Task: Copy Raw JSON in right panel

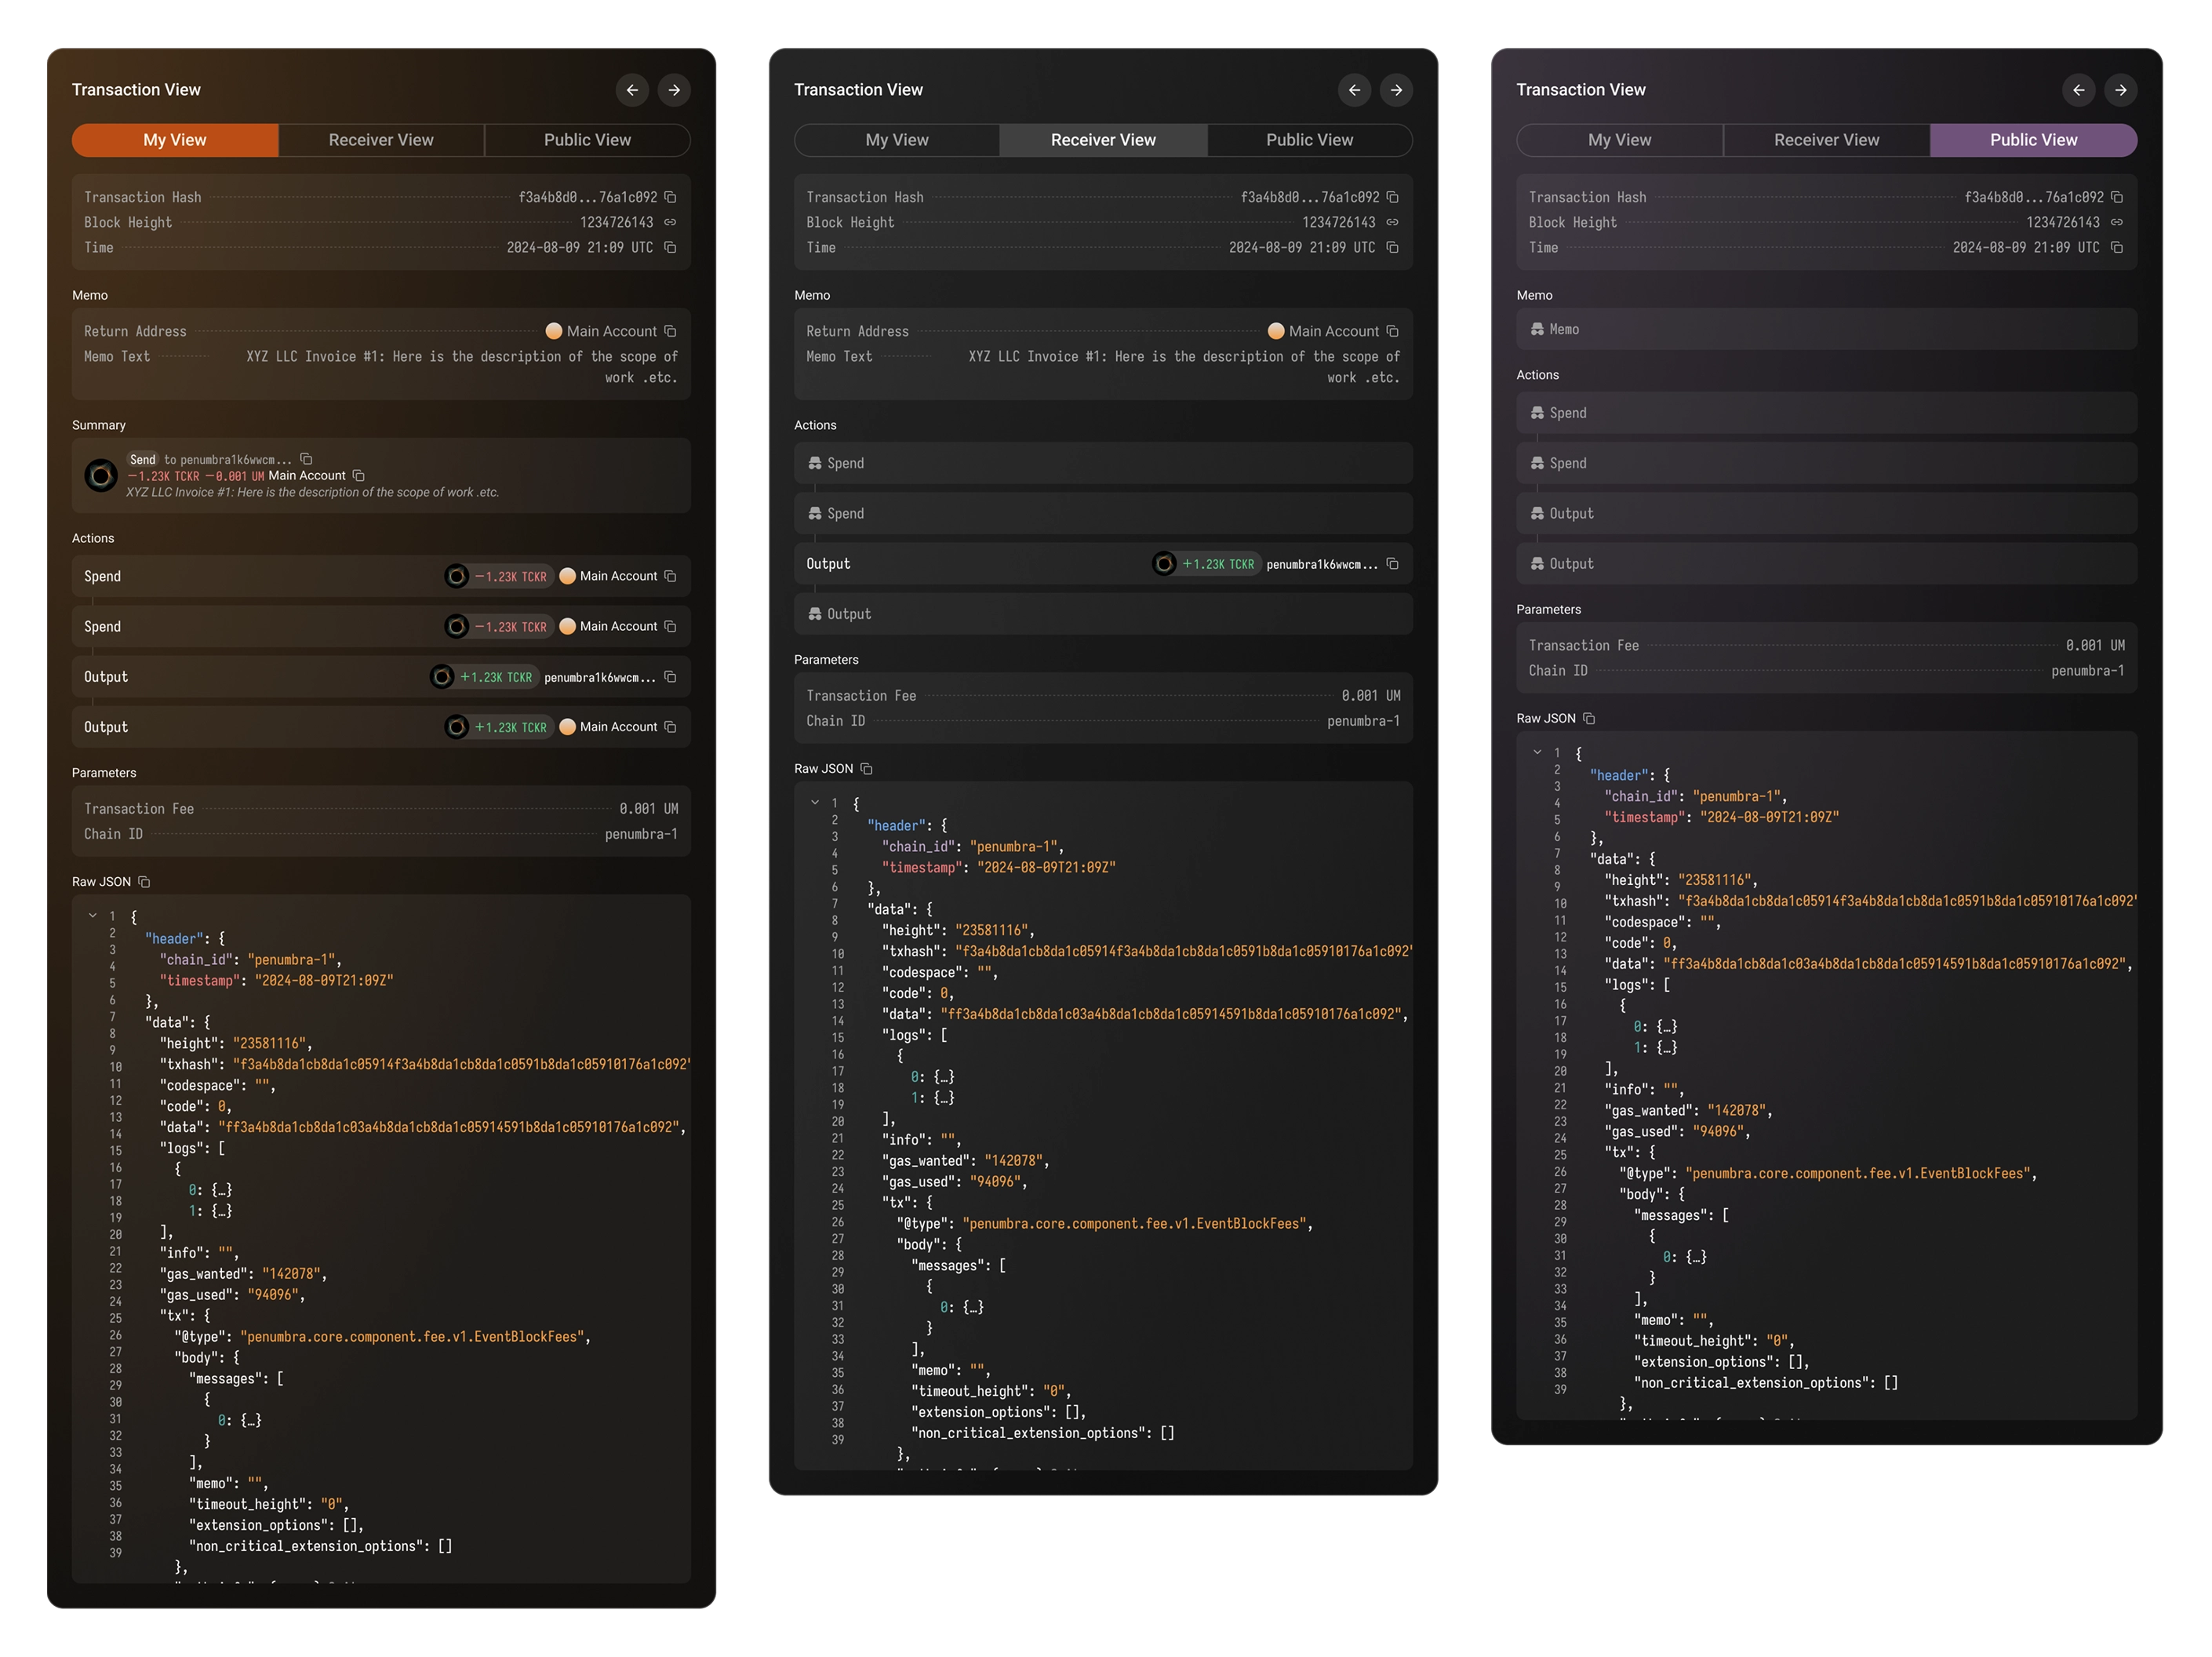Action: (x=1589, y=718)
